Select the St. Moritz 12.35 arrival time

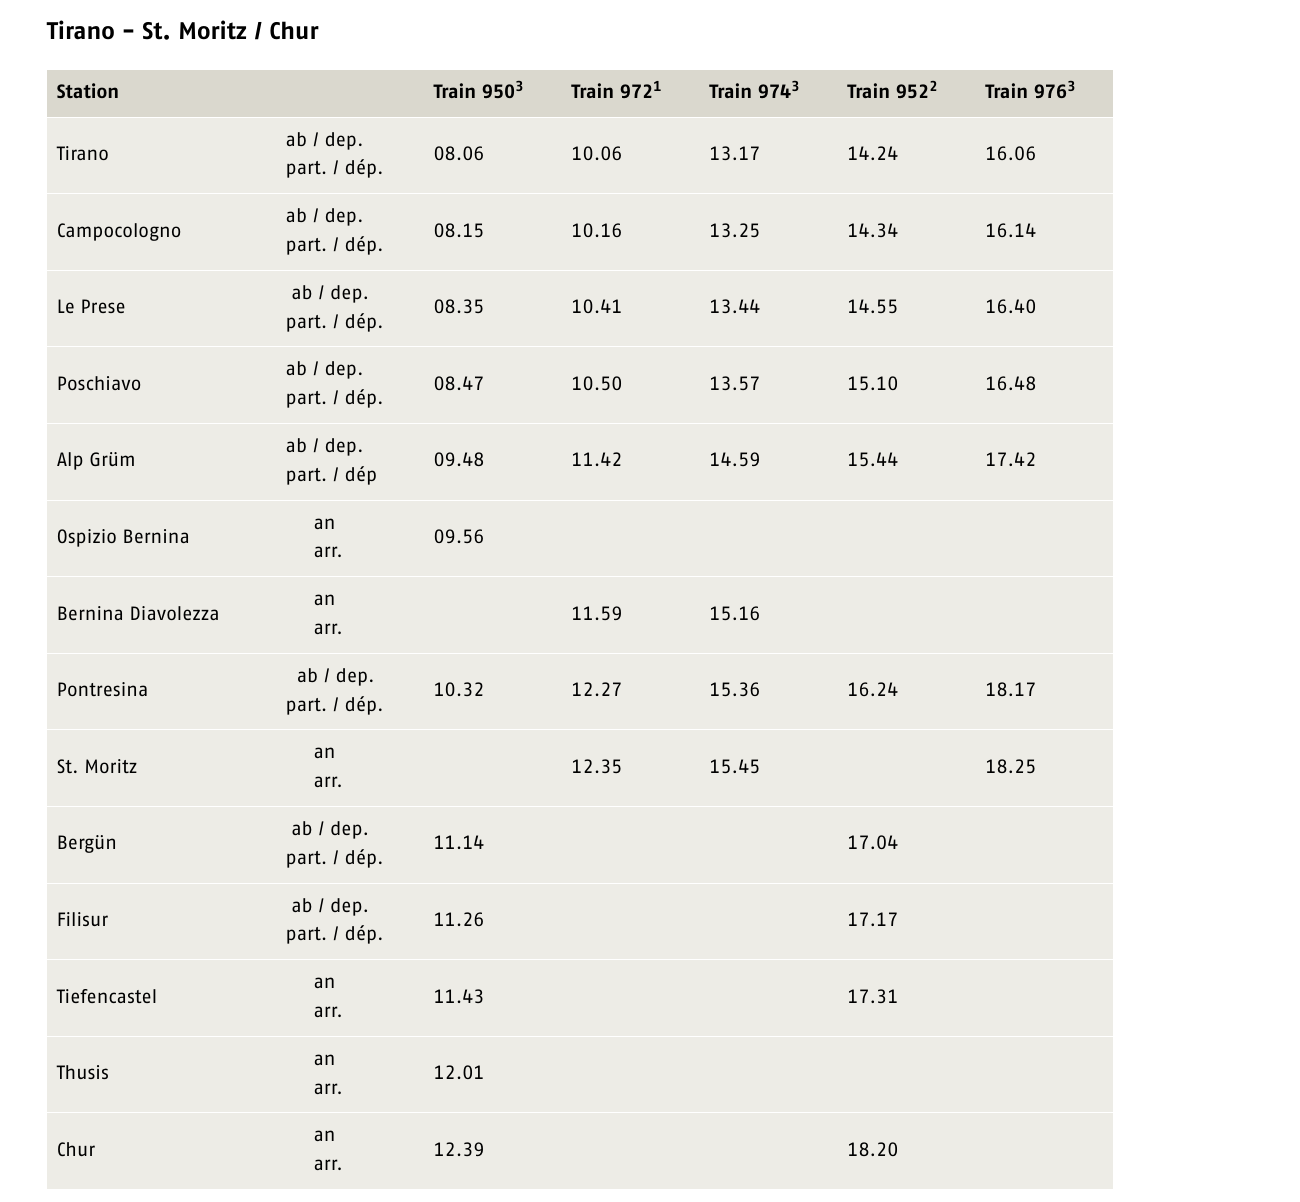(x=597, y=767)
